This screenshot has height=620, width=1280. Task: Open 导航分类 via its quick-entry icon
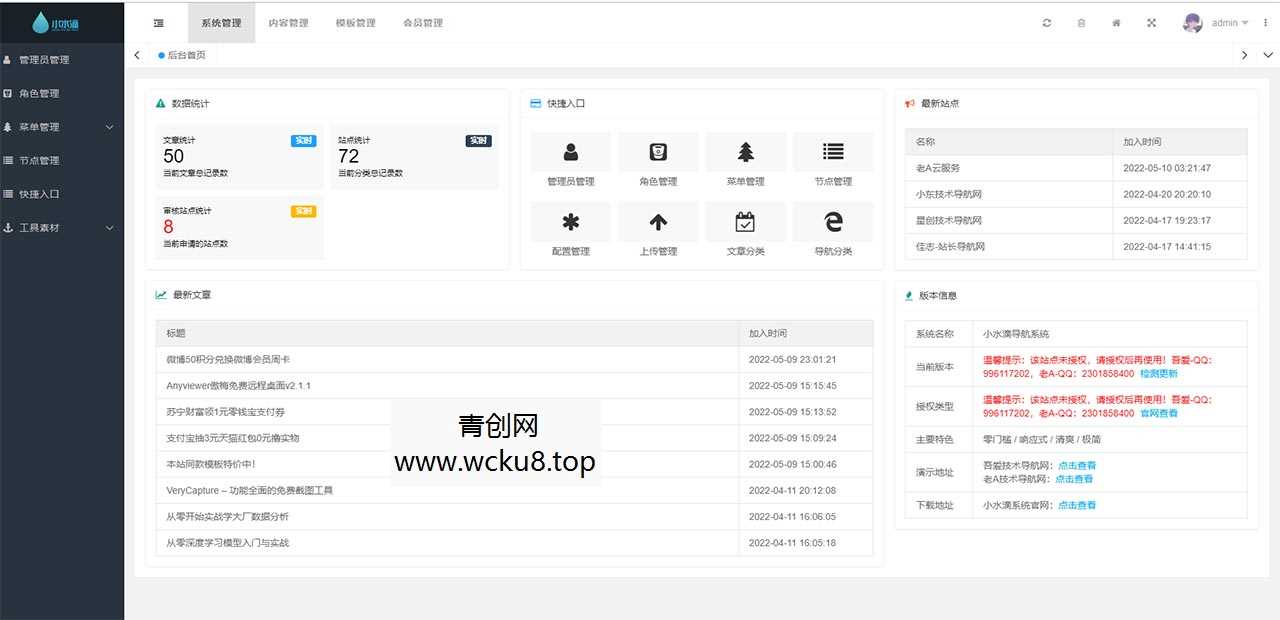[x=833, y=221]
